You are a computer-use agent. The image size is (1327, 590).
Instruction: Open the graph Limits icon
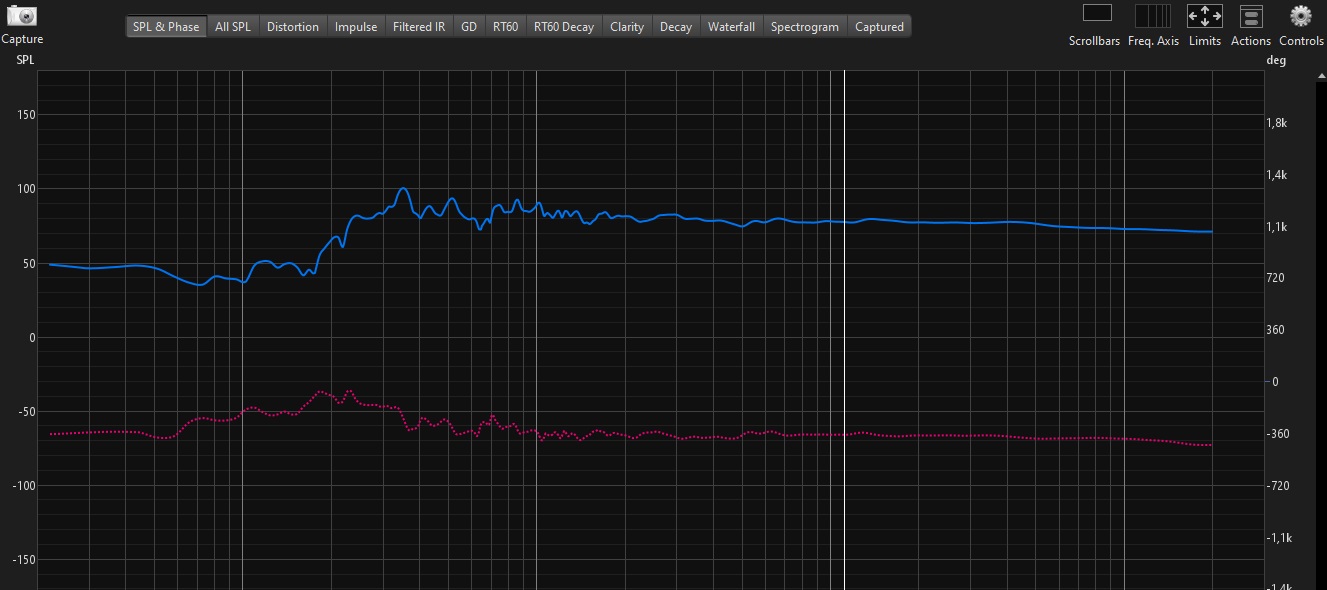click(1204, 15)
